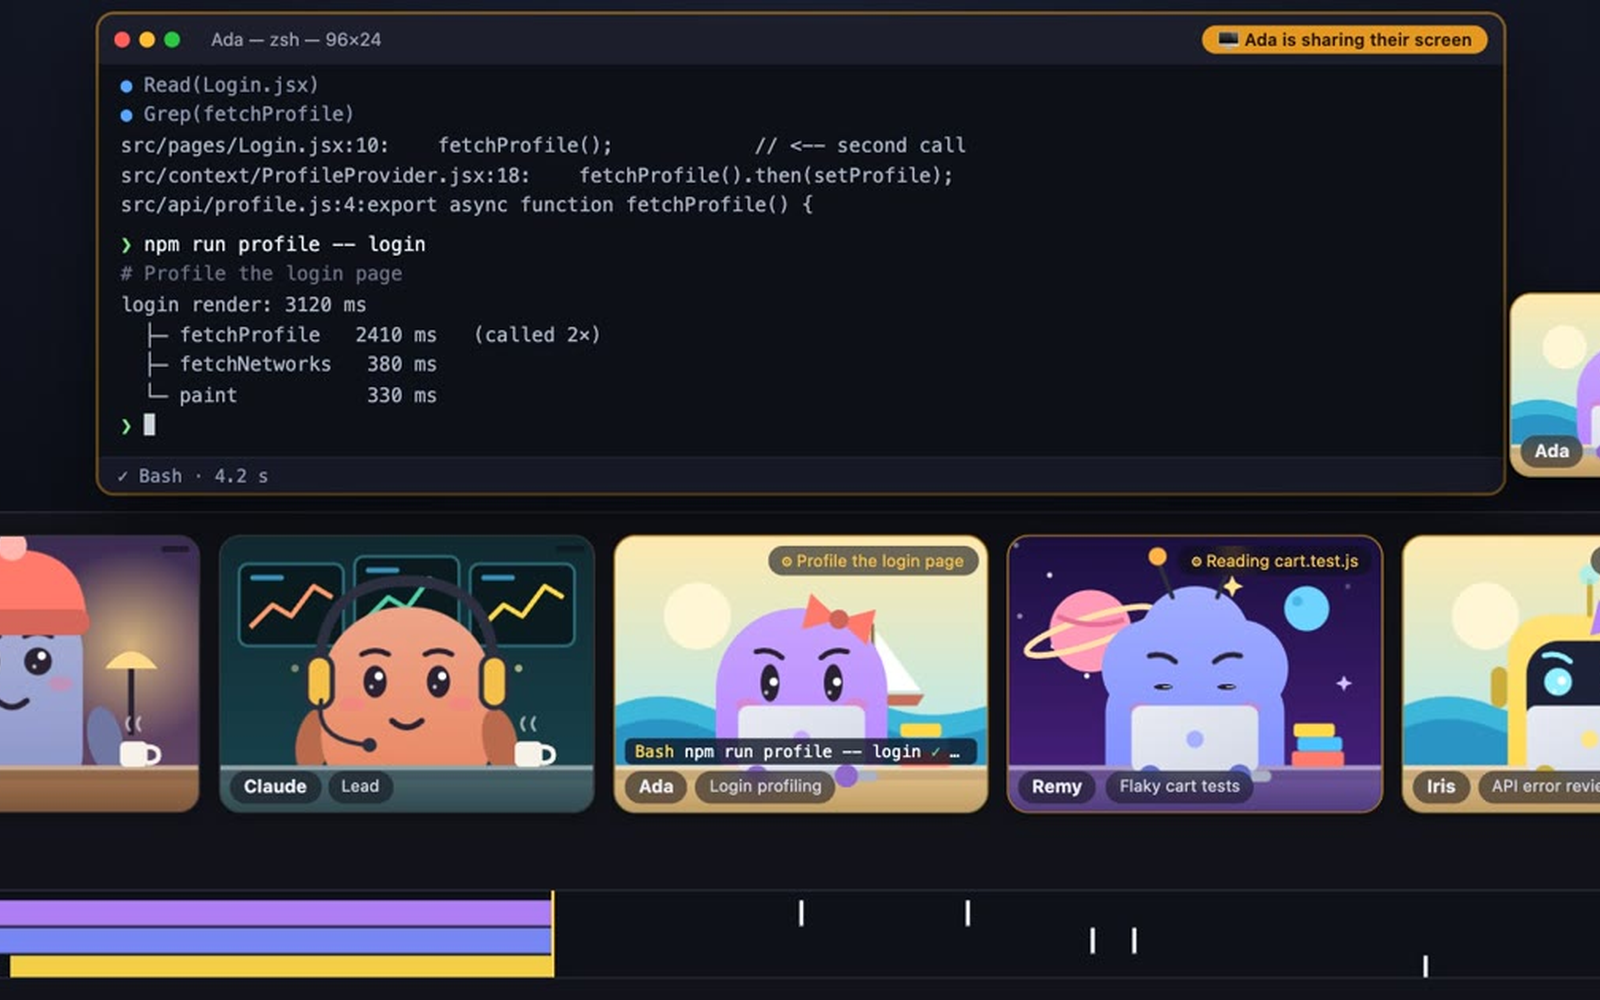
Task: Click the blue bullet beside Read(Login.jsx)
Action: pos(126,86)
